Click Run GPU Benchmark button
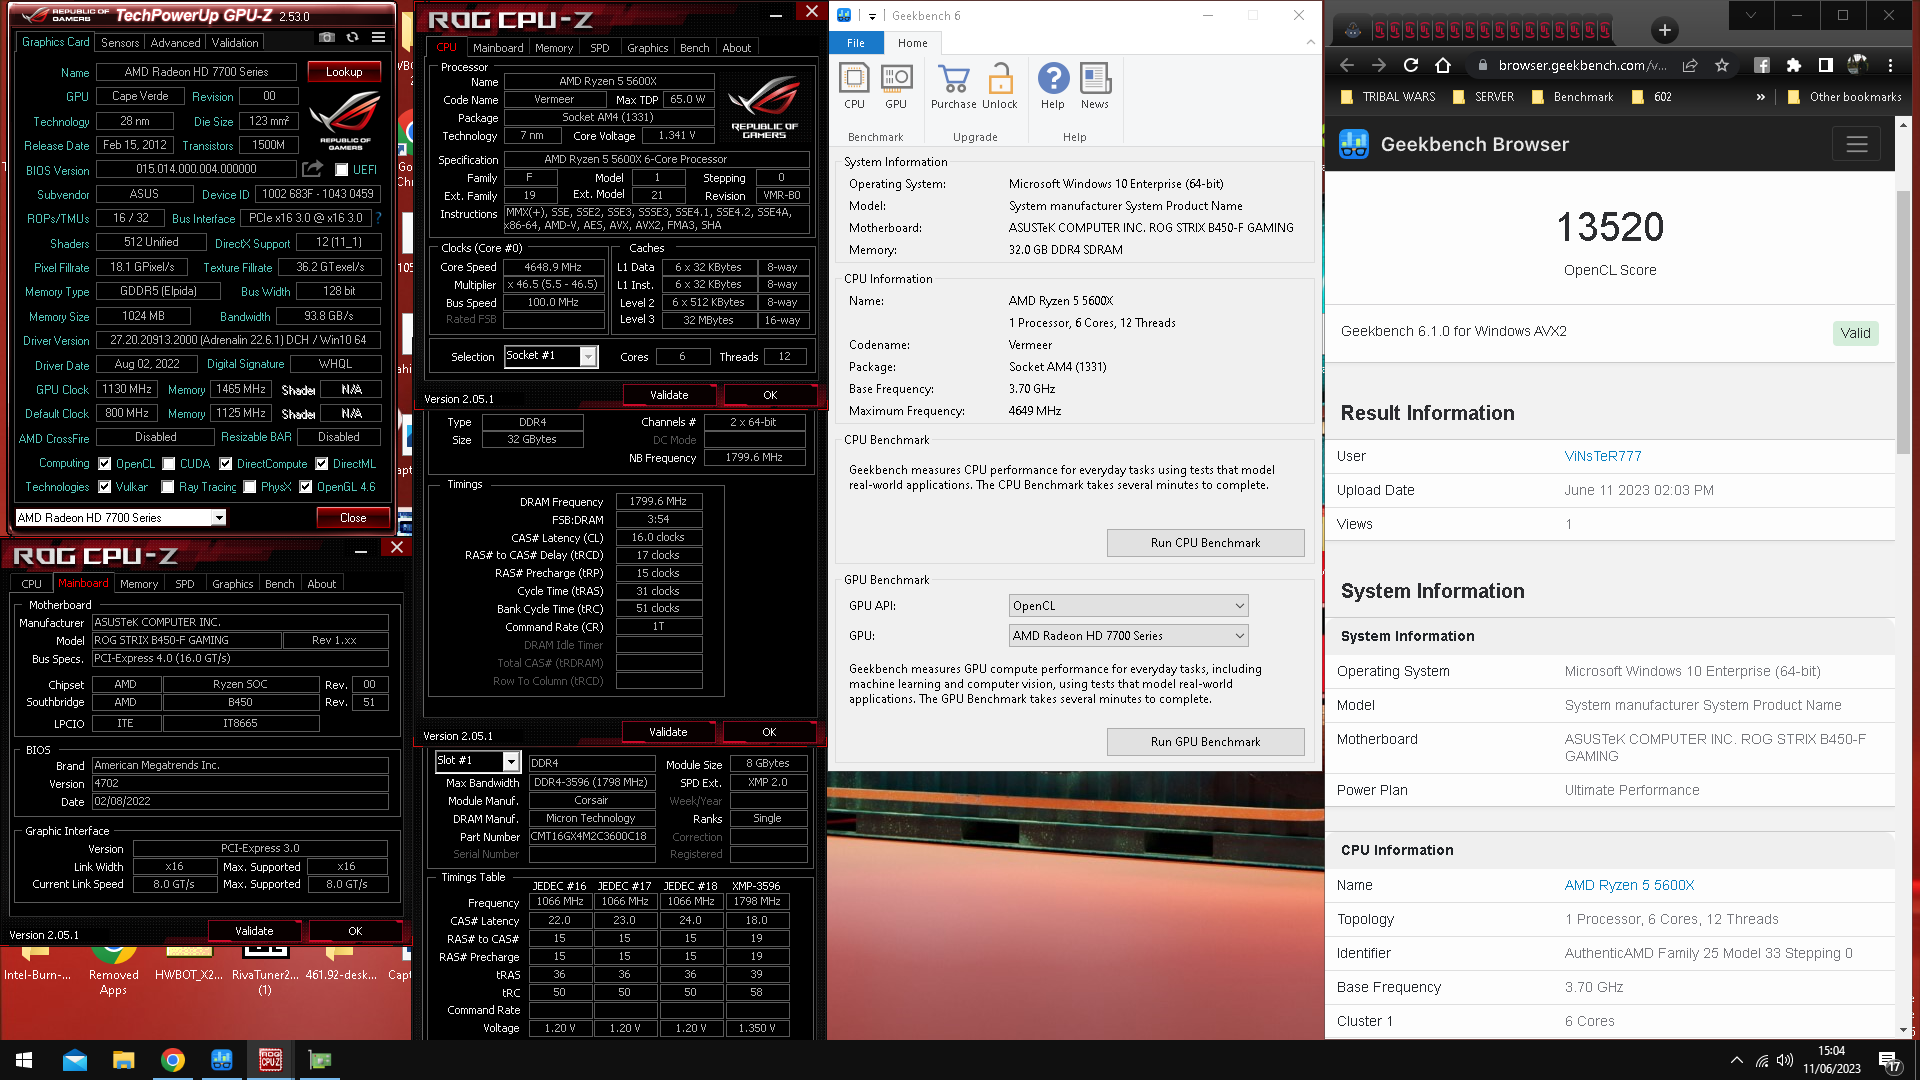 coord(1205,742)
